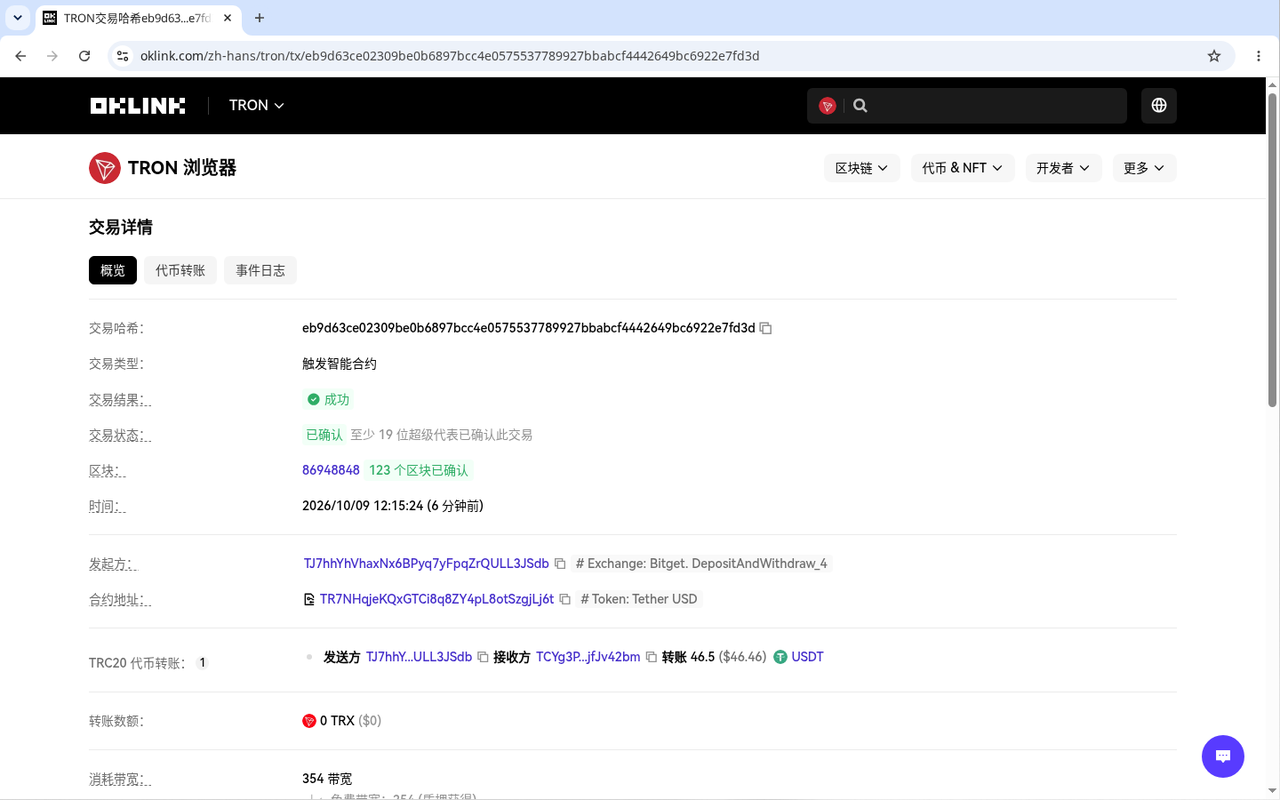This screenshot has height=800, width=1280.
Task: View site information icon in address bar
Action: (122, 56)
